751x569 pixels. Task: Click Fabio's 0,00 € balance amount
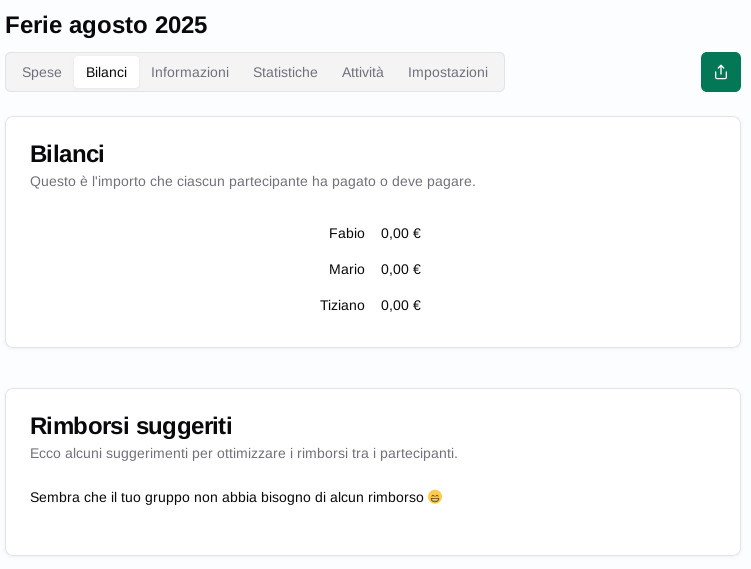click(400, 233)
